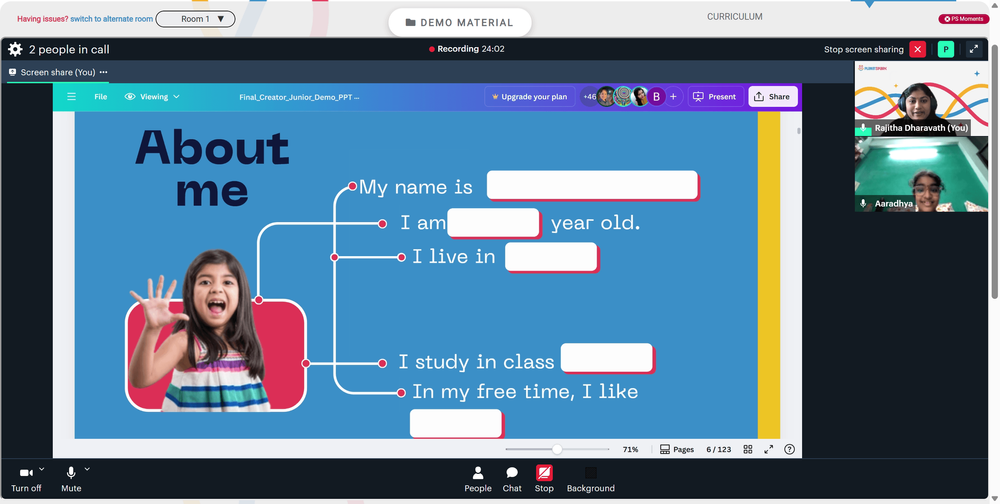The height and width of the screenshot is (504, 1000).
Task: Click the Recording 24:02 indicator
Action: click(x=466, y=49)
